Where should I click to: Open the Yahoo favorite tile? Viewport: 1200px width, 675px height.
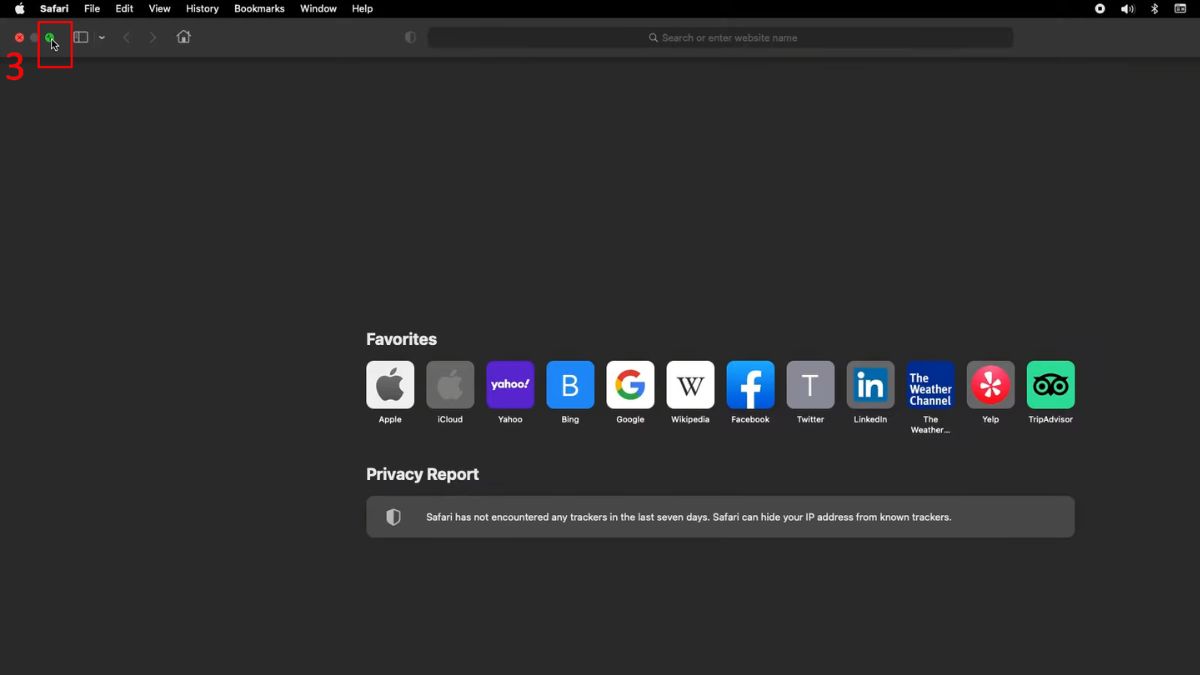point(510,385)
